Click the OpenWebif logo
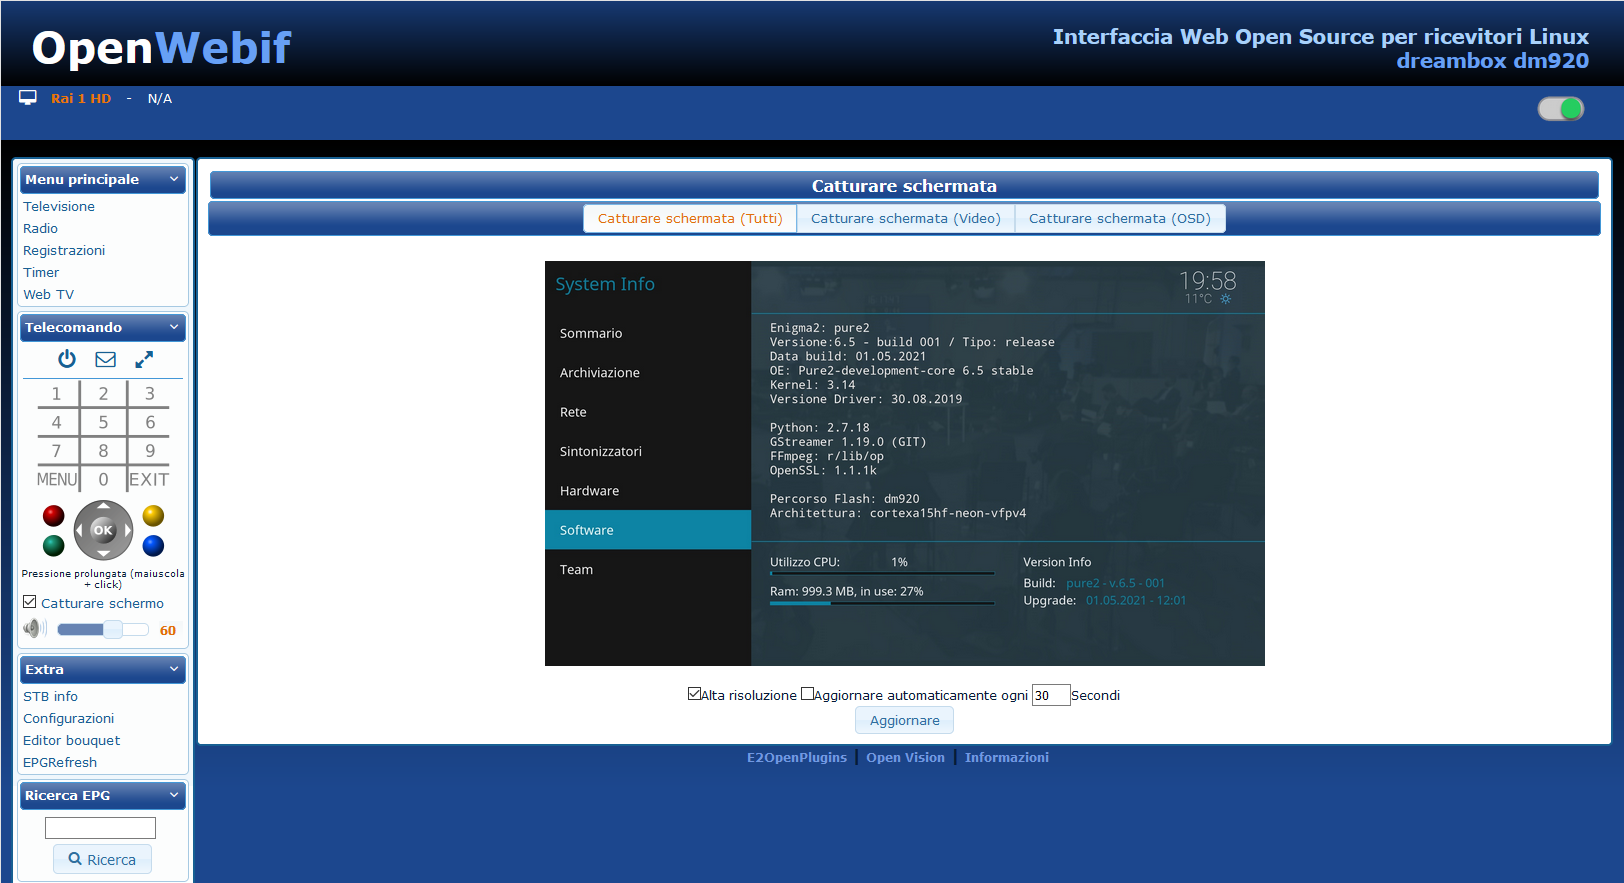Screen dimensions: 1624x883 (x=161, y=47)
